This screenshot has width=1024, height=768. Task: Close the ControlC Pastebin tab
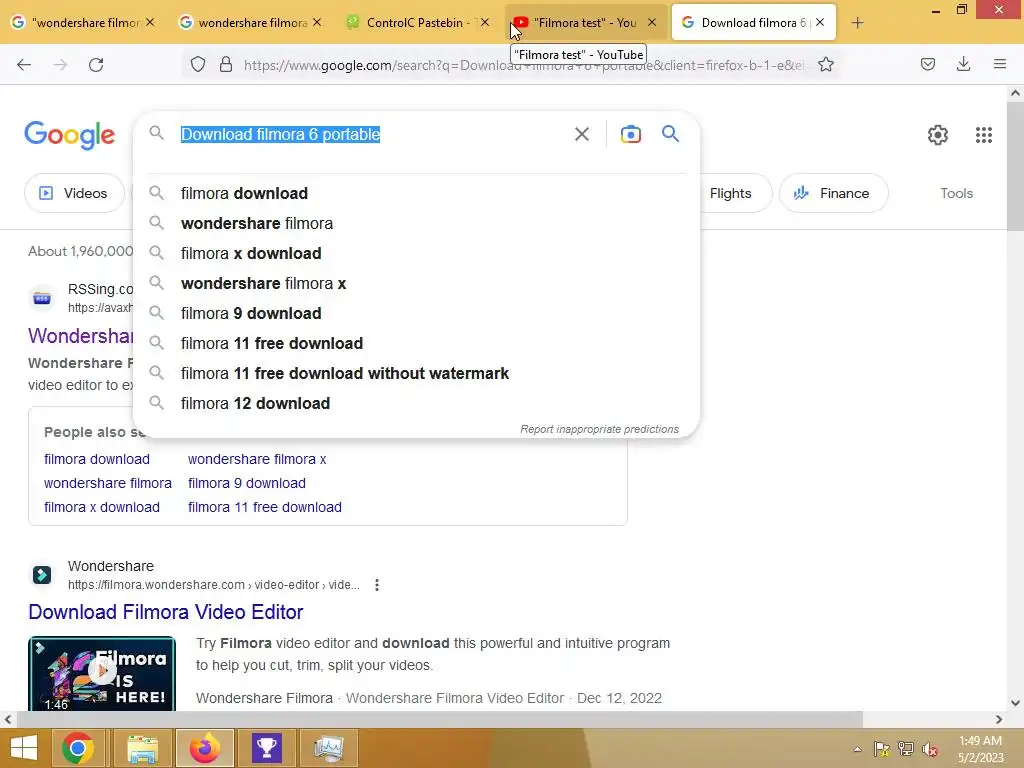[485, 22]
